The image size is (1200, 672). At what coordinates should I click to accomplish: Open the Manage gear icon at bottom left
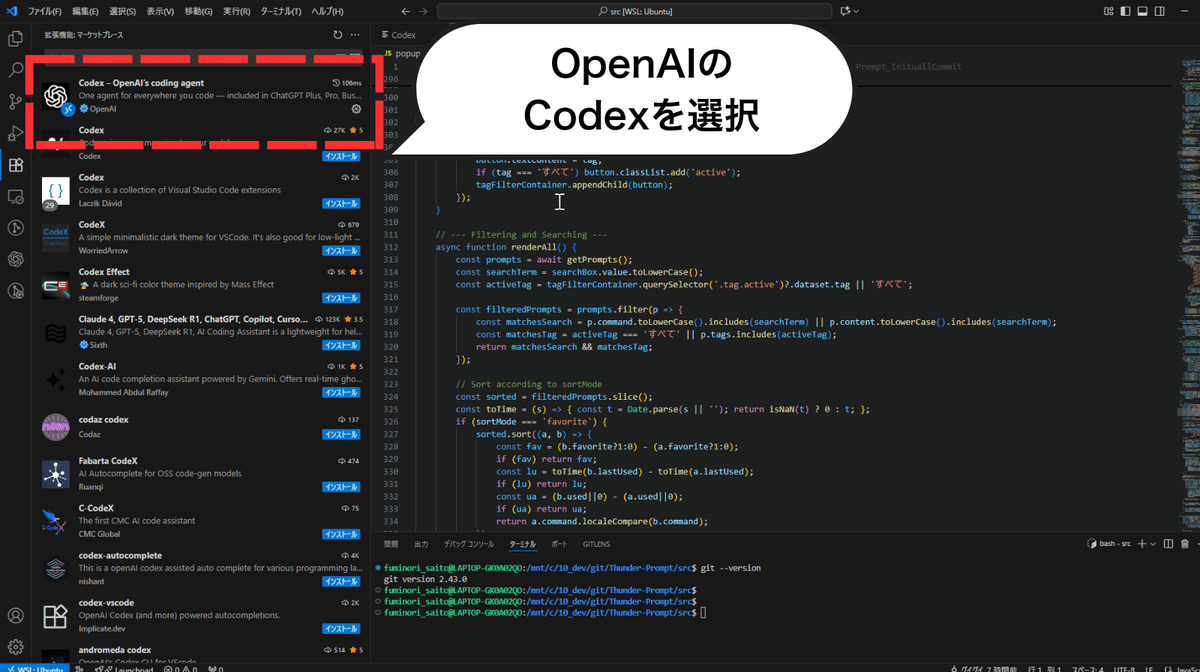coord(15,648)
